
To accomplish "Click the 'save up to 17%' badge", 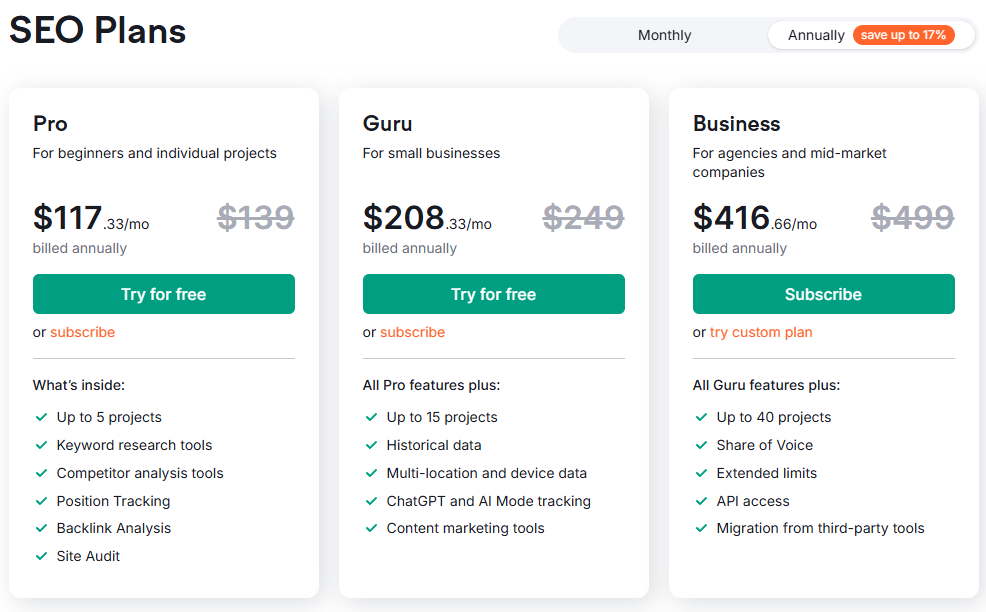I will tap(903, 35).
